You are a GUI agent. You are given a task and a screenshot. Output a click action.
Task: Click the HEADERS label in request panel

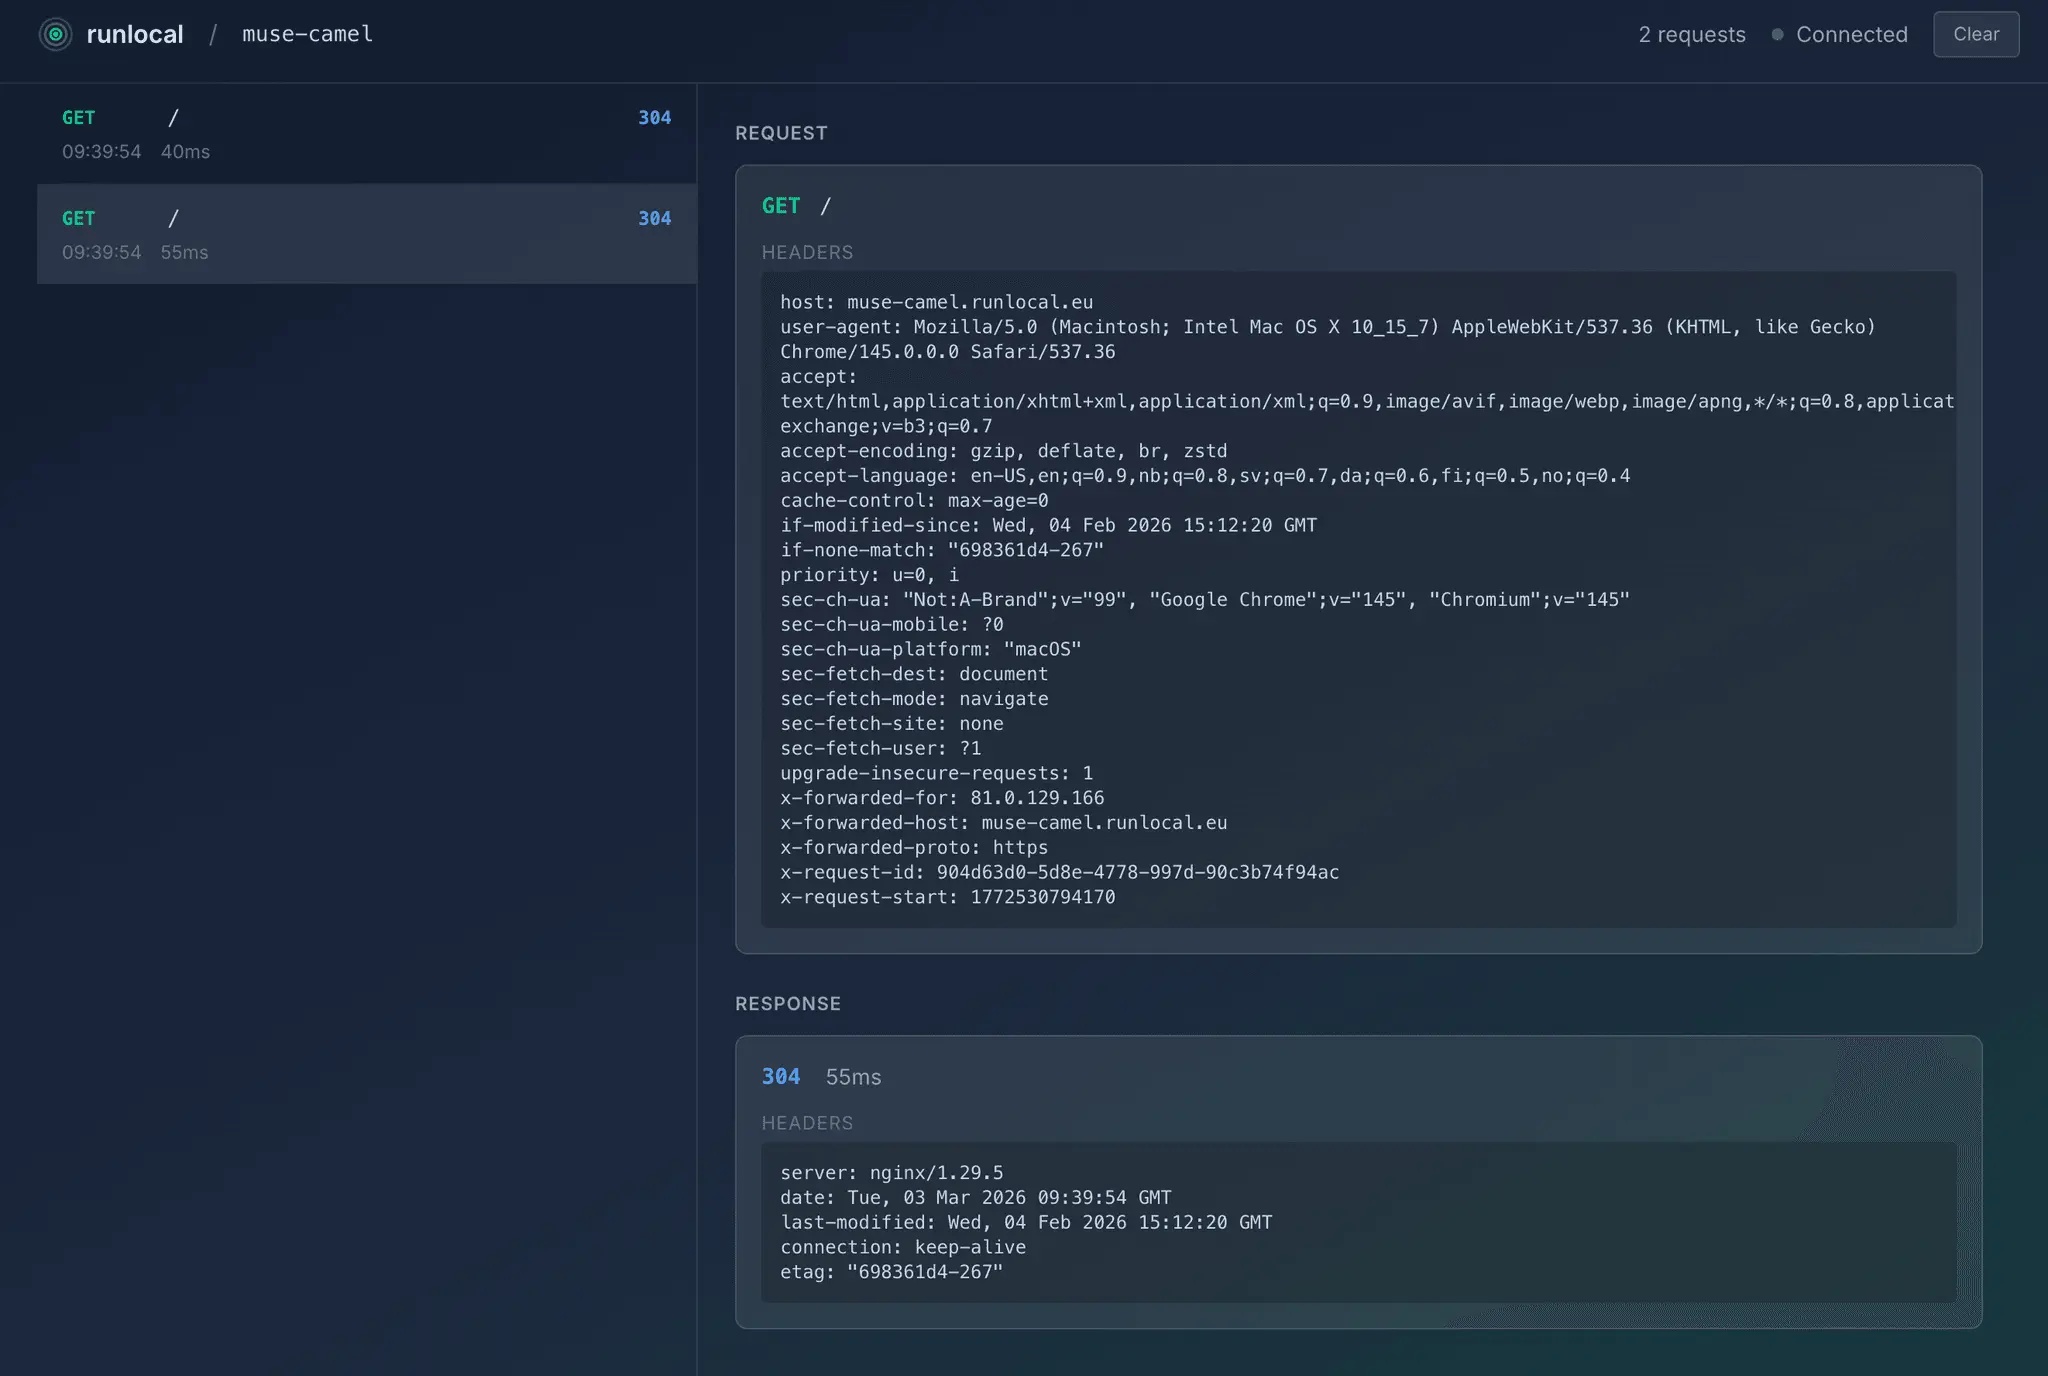coord(808,253)
